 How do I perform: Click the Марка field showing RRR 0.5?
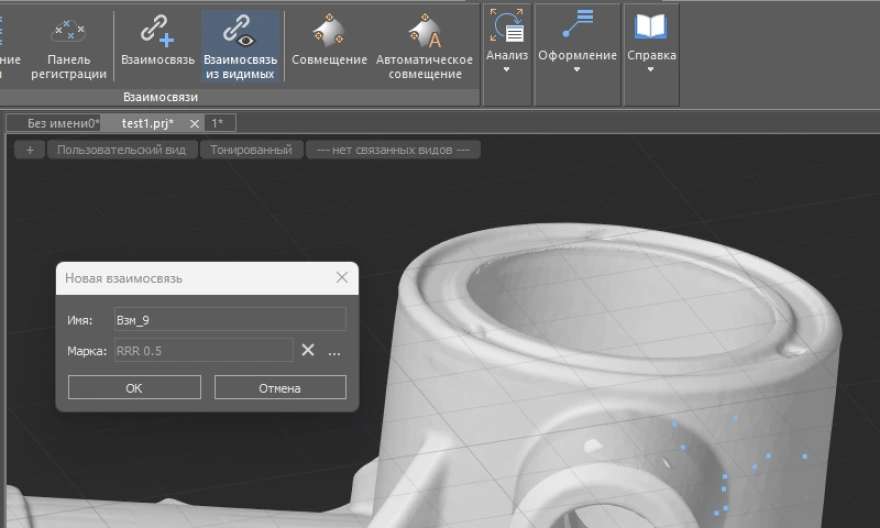coord(203,350)
